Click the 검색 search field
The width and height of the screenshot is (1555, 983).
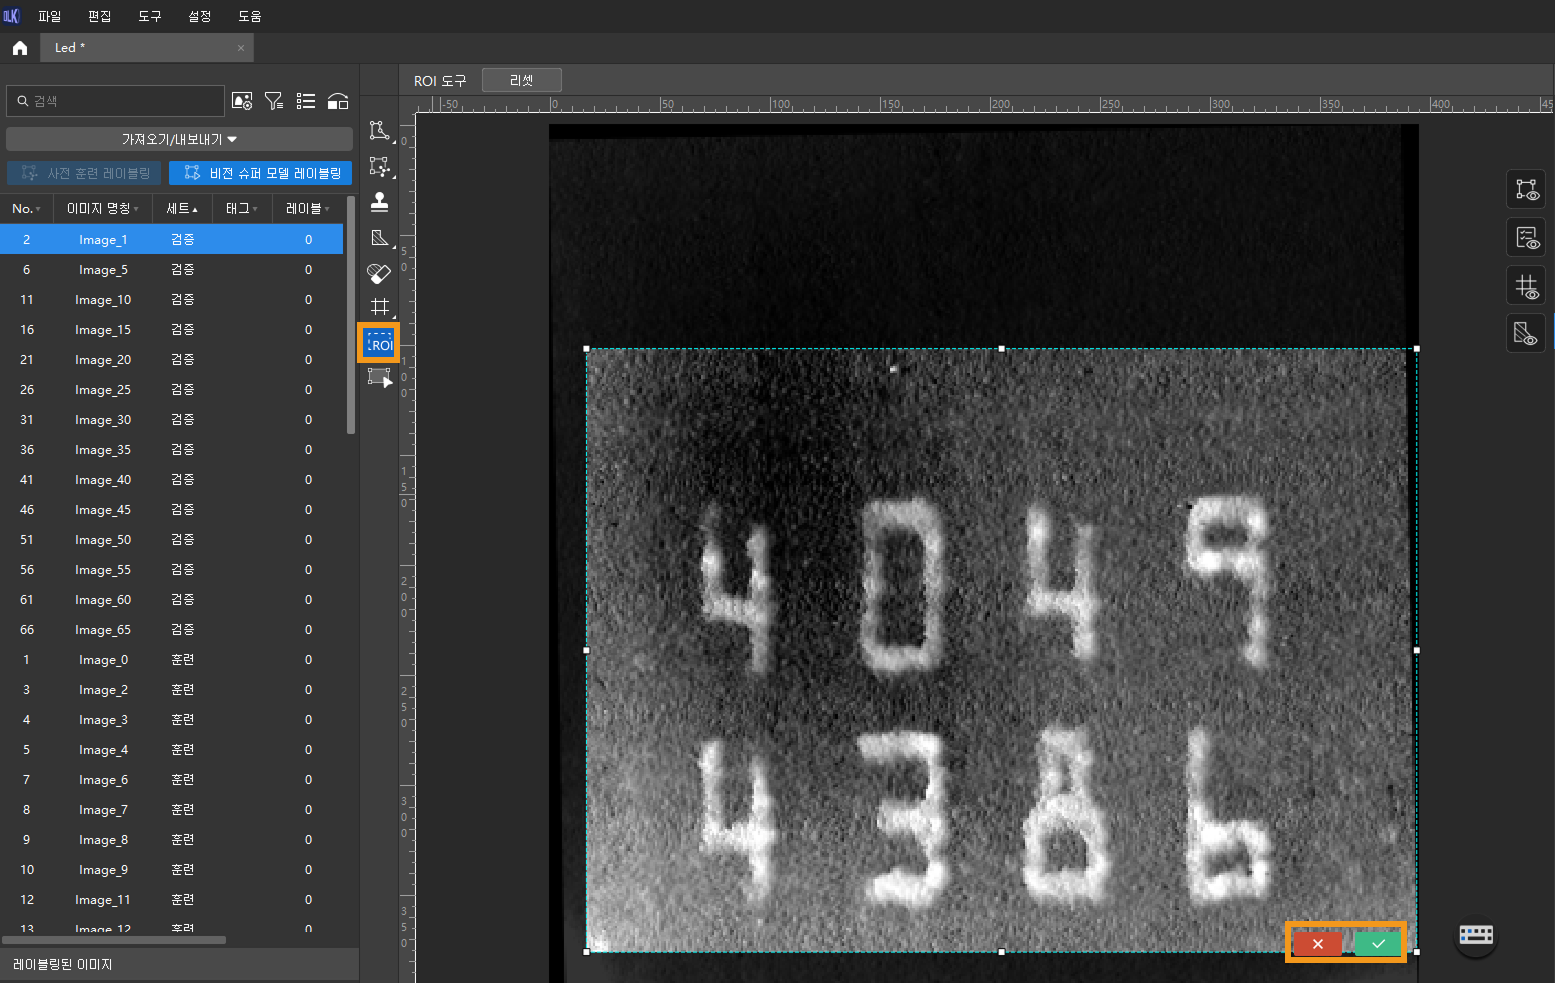pos(120,101)
